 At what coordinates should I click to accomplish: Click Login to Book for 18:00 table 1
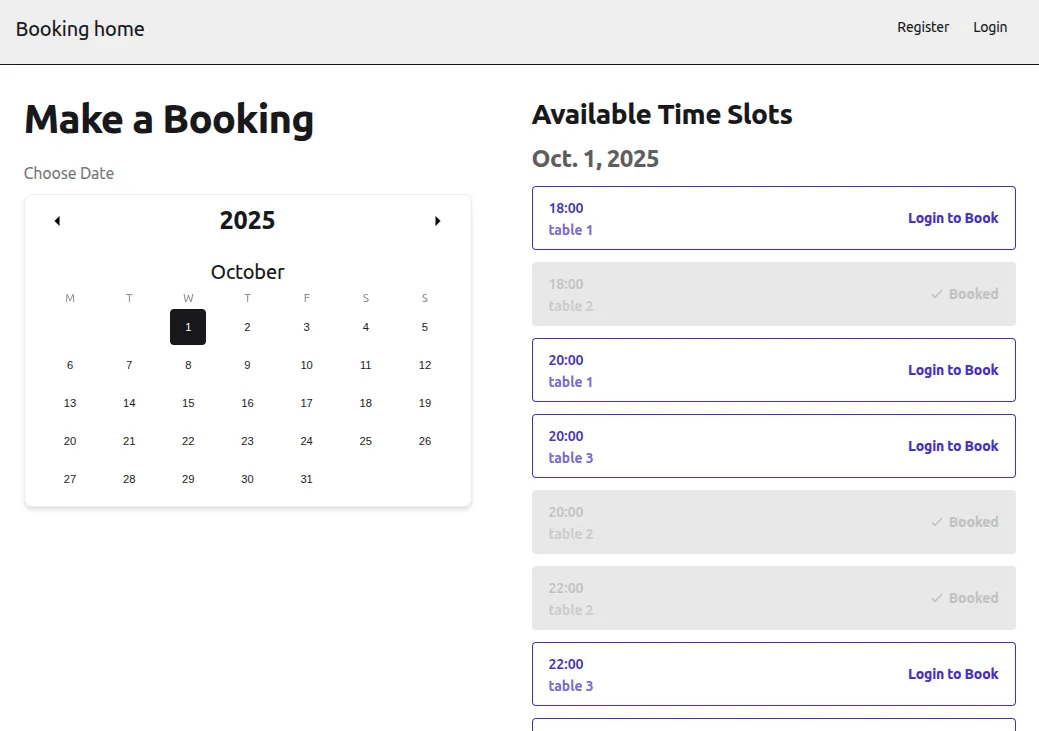(x=953, y=217)
